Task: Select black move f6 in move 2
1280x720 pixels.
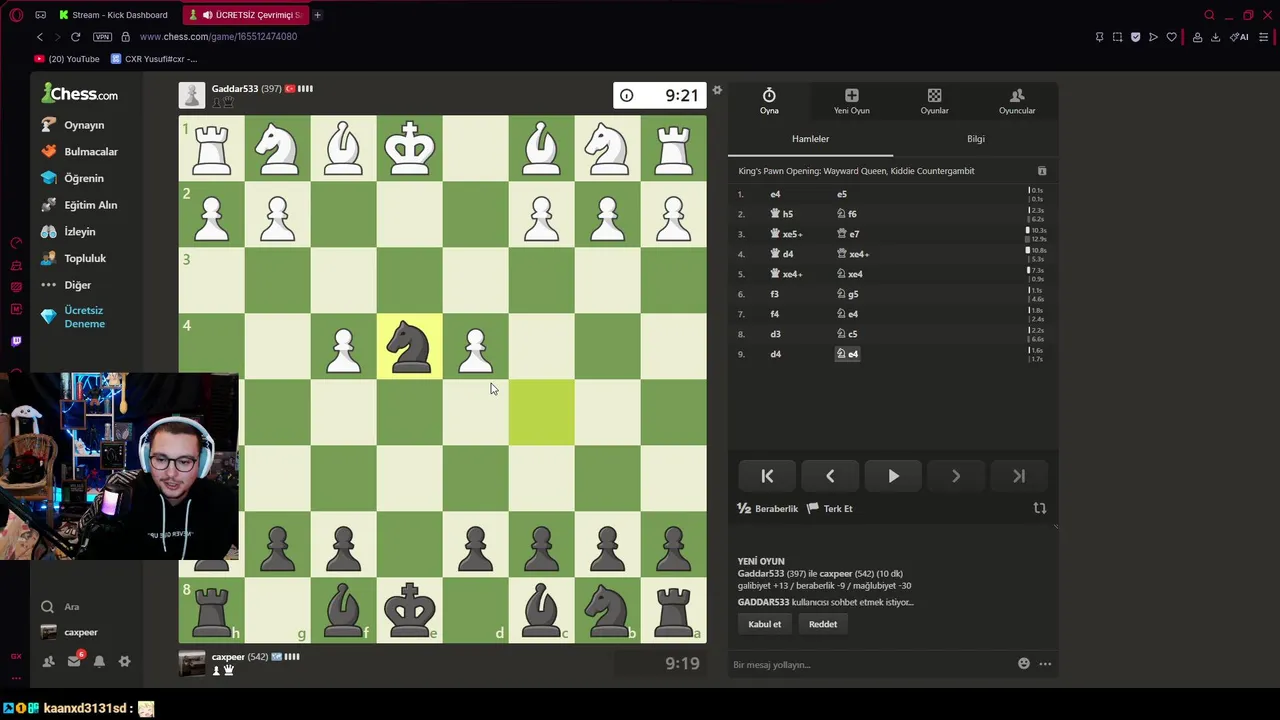Action: [x=847, y=214]
